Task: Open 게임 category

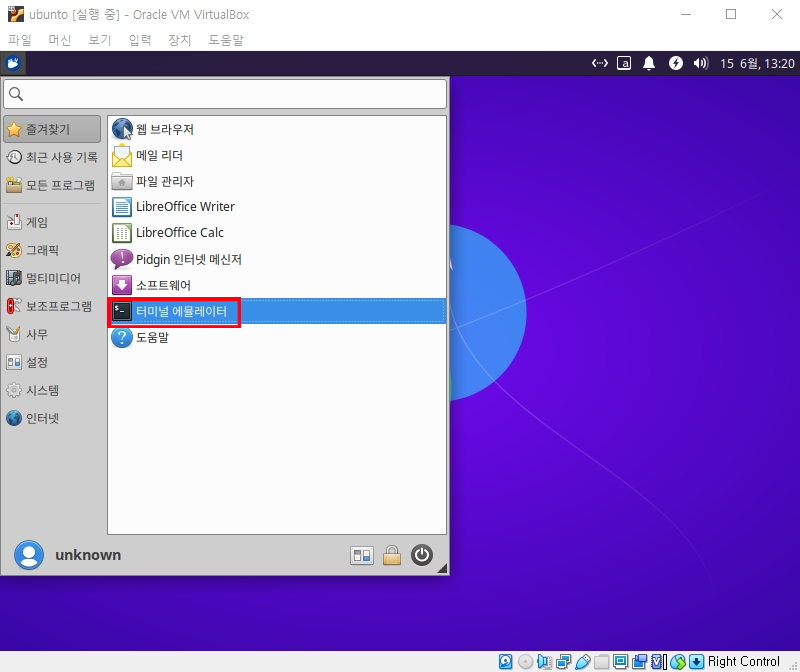Action: [52, 222]
